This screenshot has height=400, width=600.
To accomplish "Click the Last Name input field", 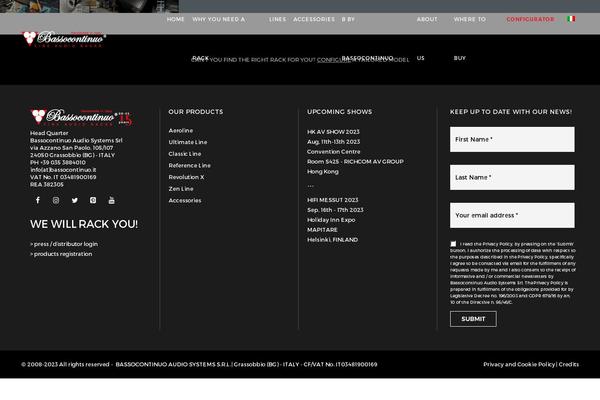I will pos(512,177).
